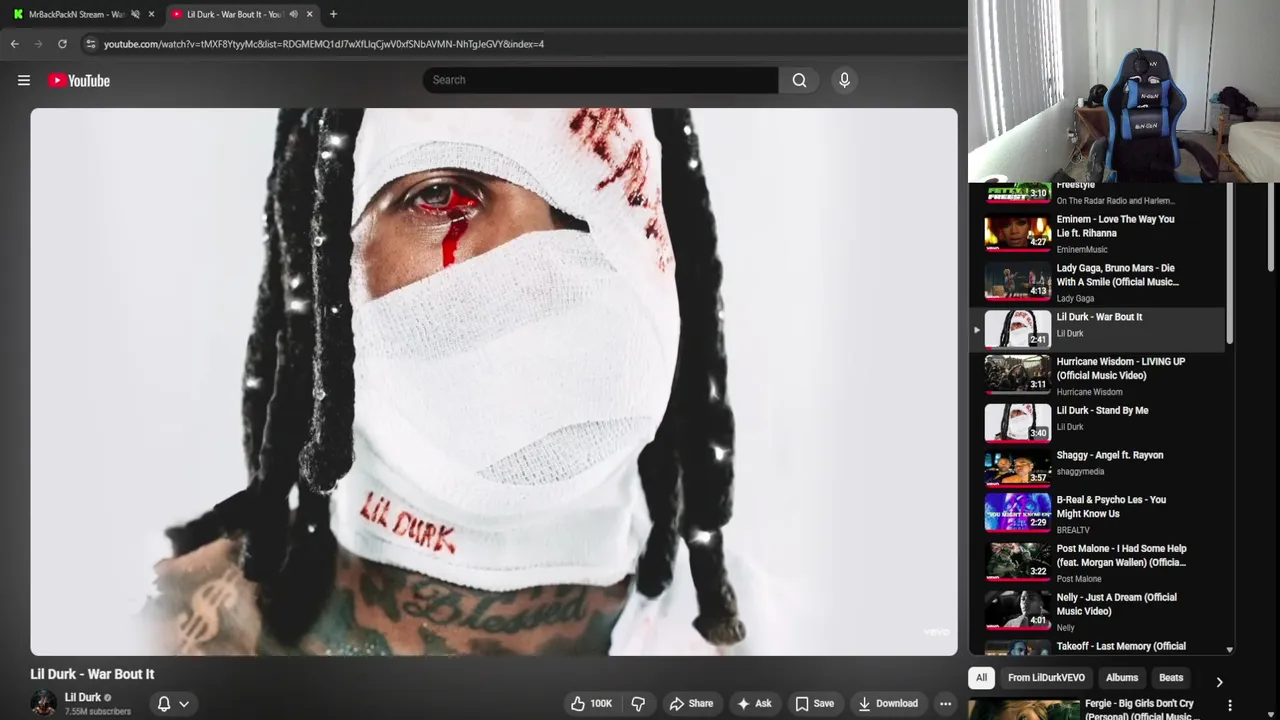
Task: Unmute the MrBackPackN Stream tab audio icon
Action: point(135,14)
